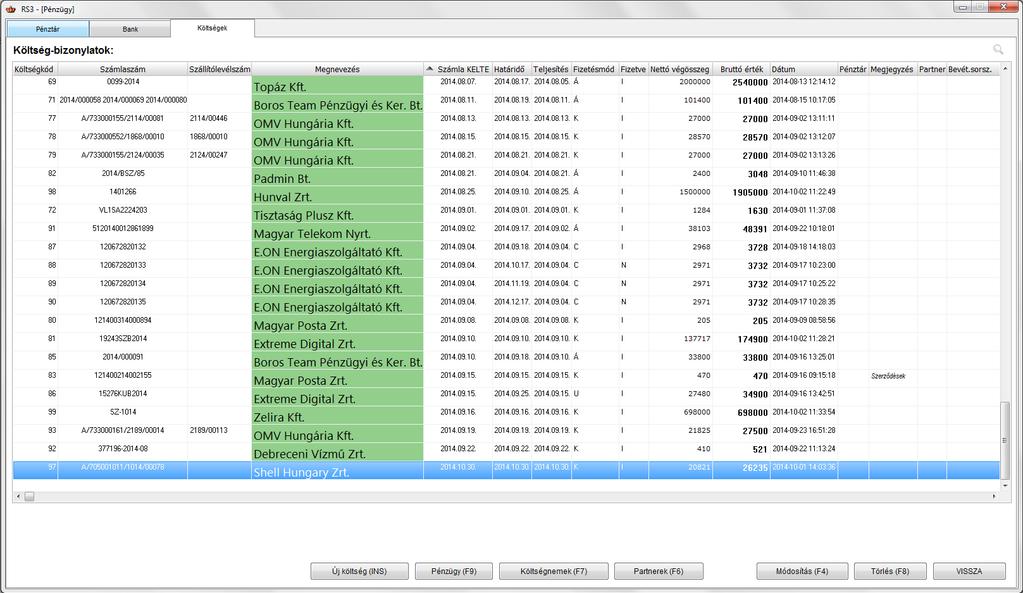Click invoice number A/733000155/2114/00081
Screen dimensions: 1023x593
coord(123,119)
